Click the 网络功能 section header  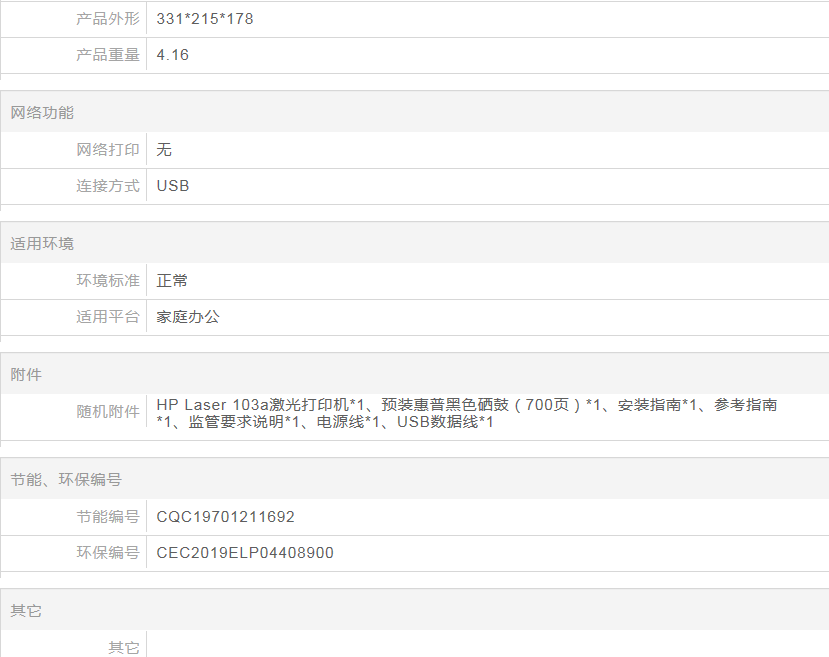(42, 113)
